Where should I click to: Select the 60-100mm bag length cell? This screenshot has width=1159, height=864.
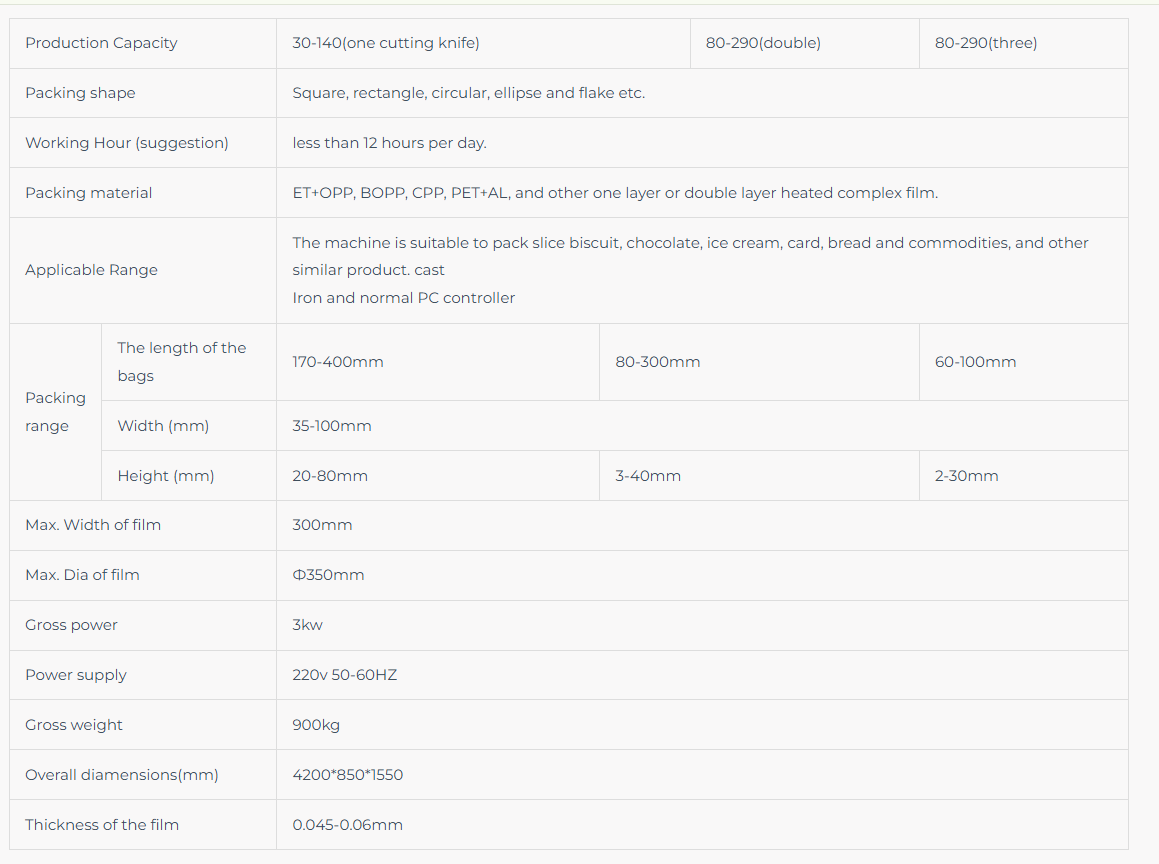[975, 362]
